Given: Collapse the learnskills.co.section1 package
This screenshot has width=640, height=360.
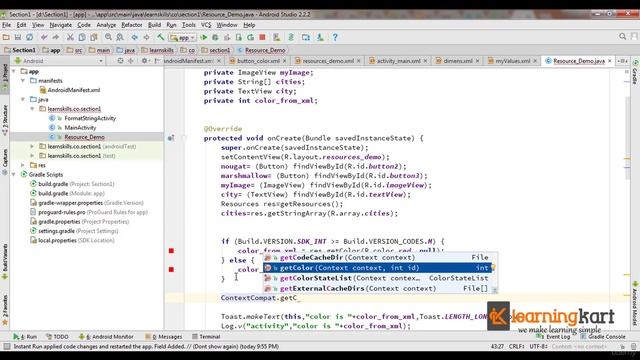Looking at the screenshot, I should 33,109.
